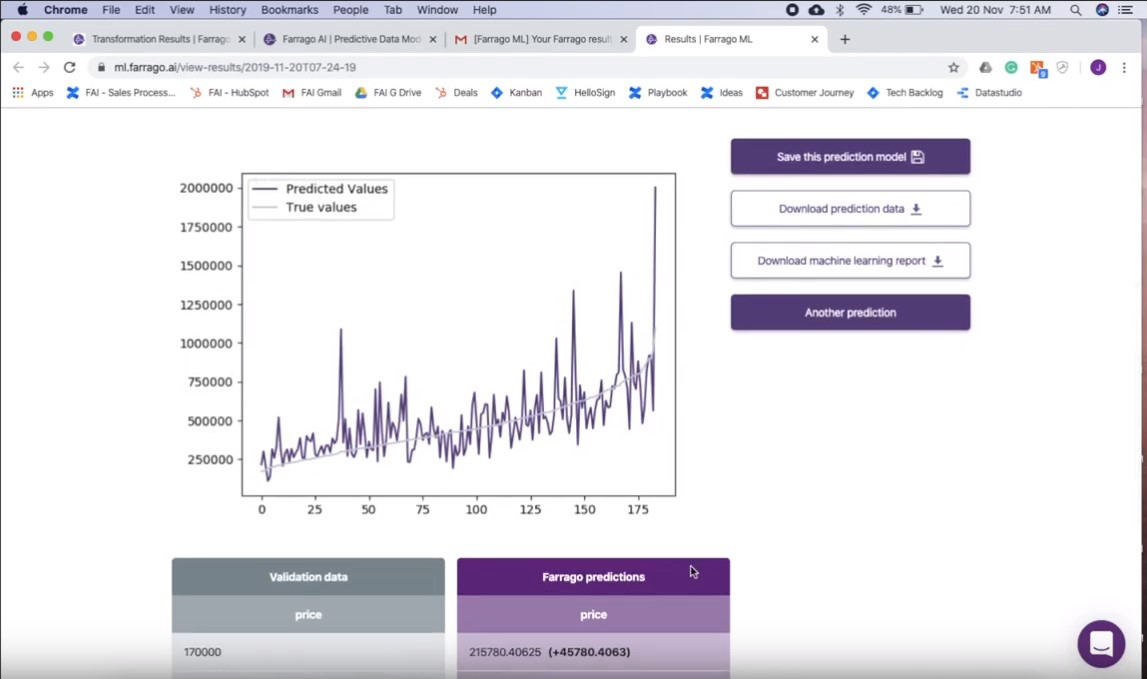This screenshot has height=679, width=1147.
Task: Open a new browser tab
Action: (x=845, y=40)
